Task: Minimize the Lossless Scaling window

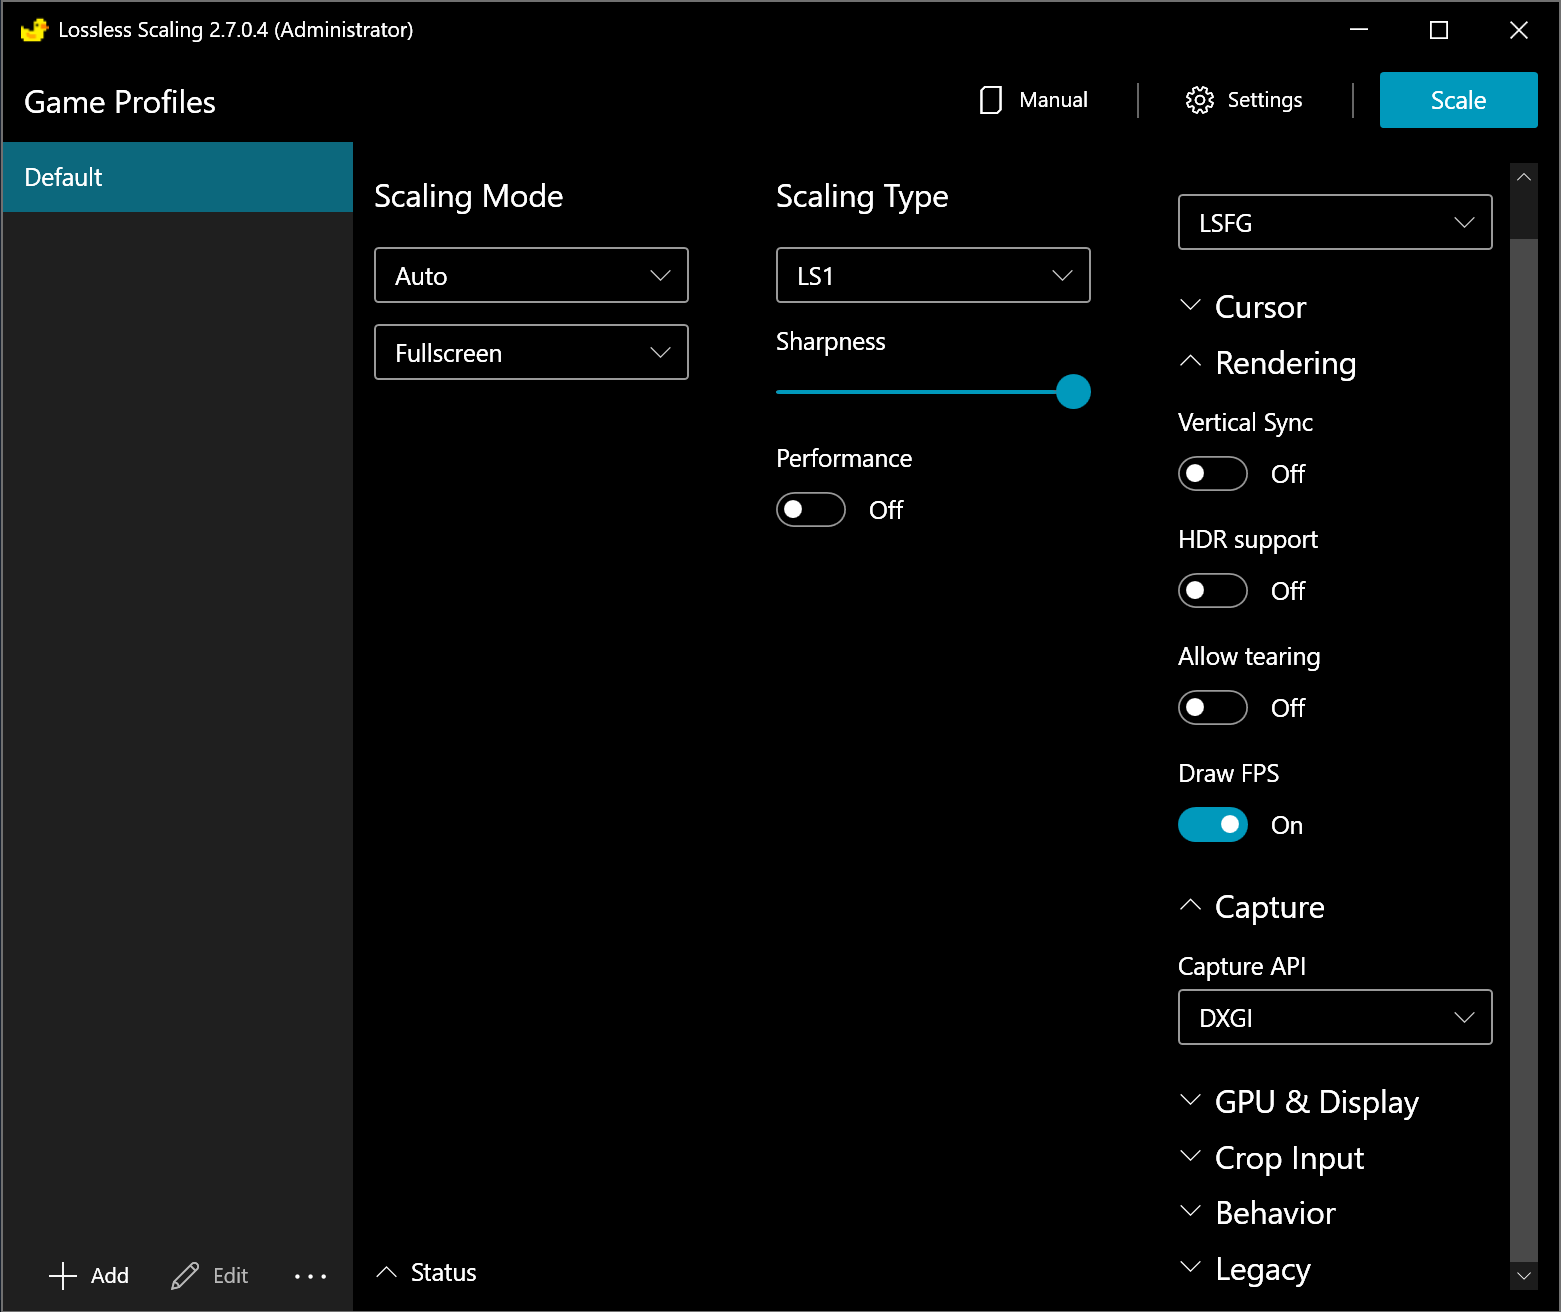Action: (1358, 30)
